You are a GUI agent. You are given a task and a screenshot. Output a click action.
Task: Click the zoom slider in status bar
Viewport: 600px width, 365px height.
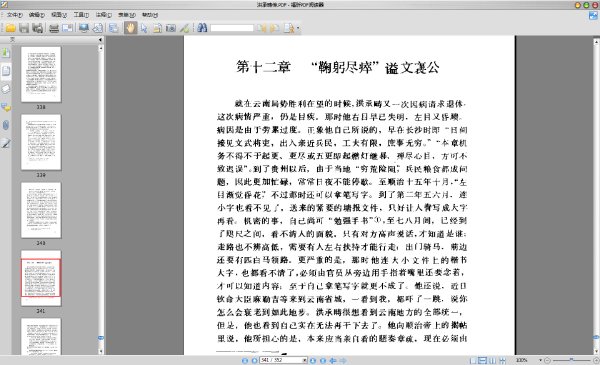(x=572, y=360)
